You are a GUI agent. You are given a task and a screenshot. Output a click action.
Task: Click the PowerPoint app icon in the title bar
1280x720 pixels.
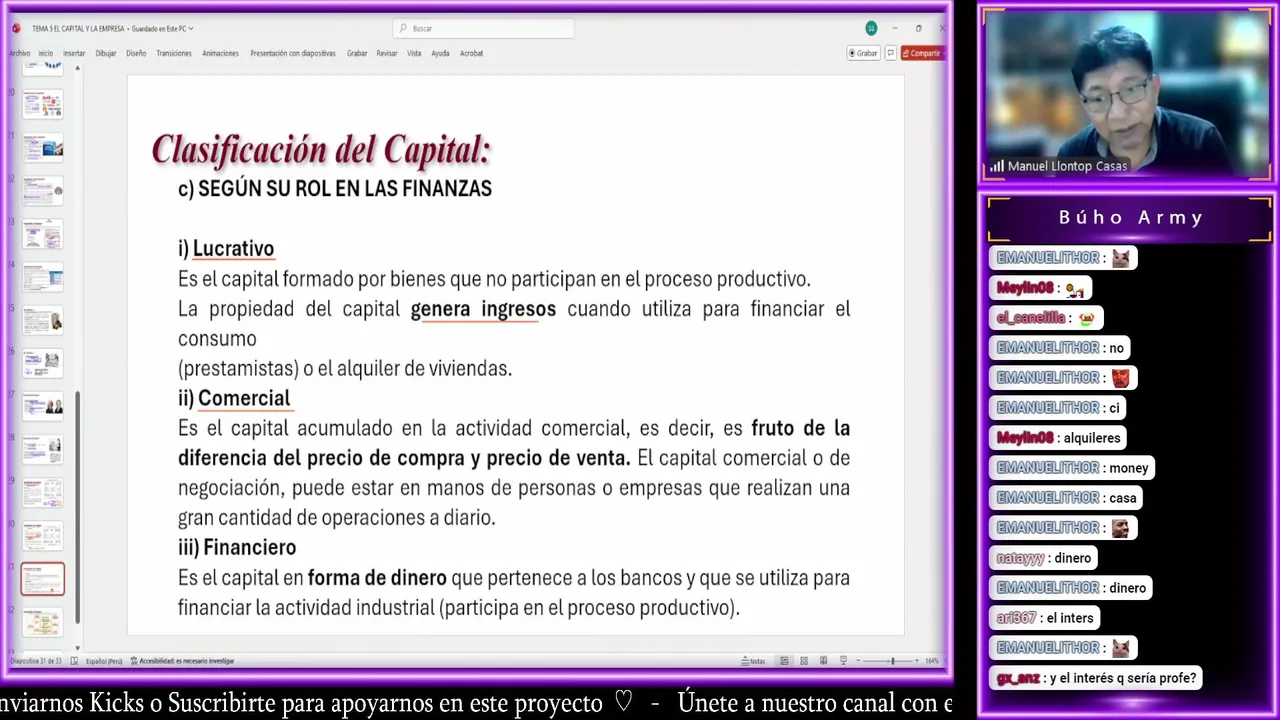coord(15,28)
